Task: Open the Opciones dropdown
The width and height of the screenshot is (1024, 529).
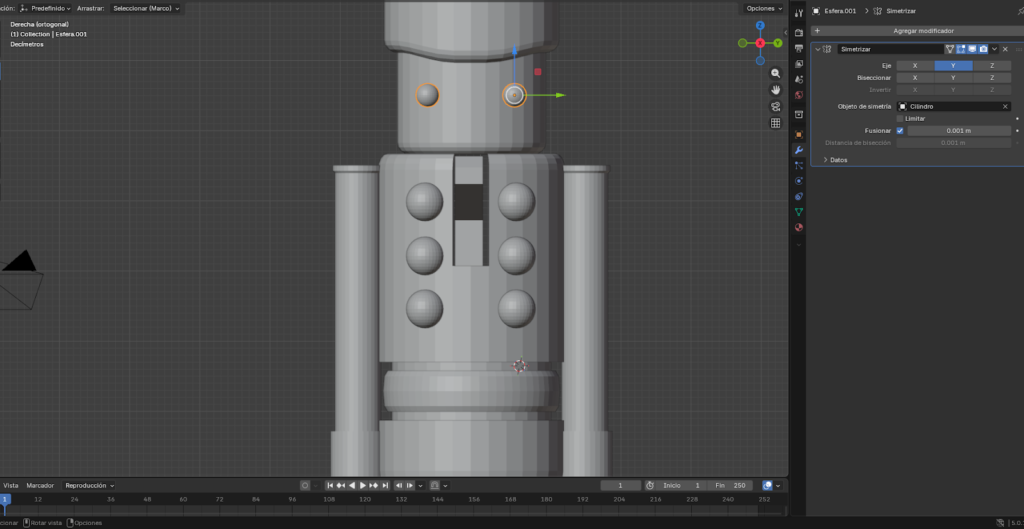Action: point(764,8)
